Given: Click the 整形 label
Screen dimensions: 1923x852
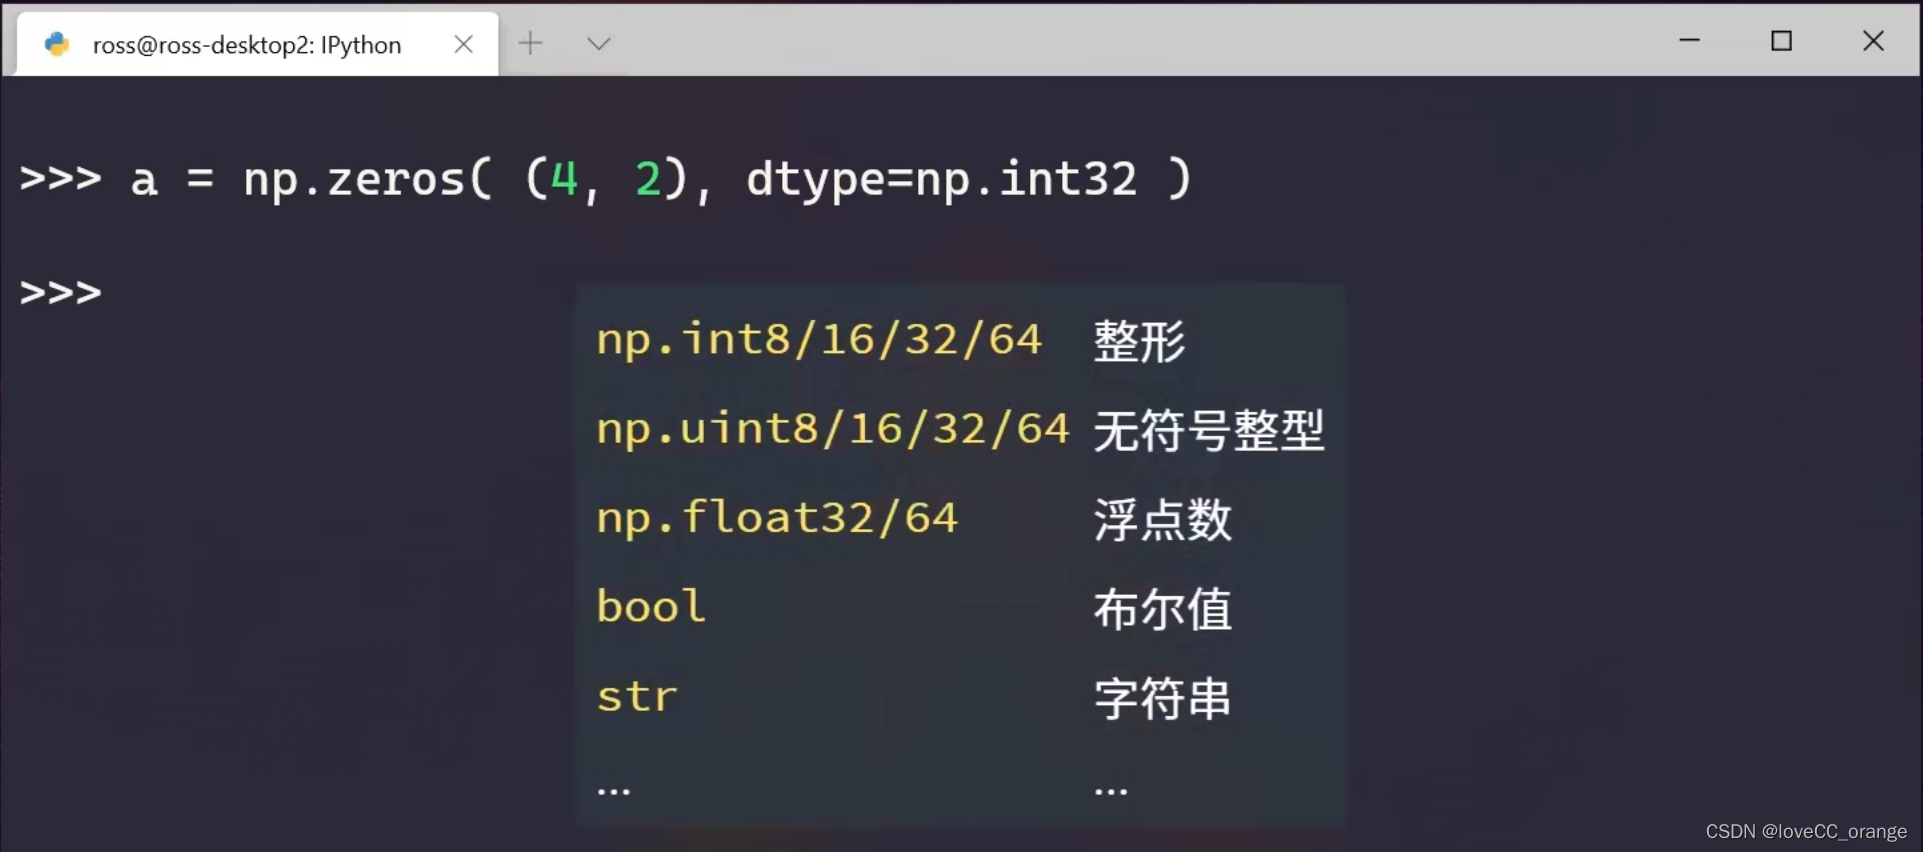Looking at the screenshot, I should click(1139, 341).
